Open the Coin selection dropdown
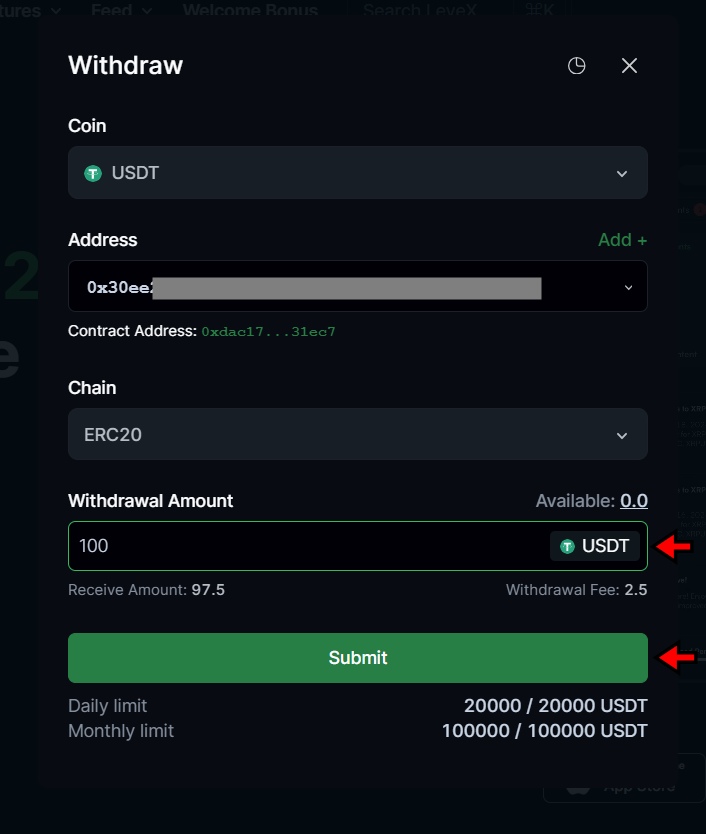 (357, 172)
